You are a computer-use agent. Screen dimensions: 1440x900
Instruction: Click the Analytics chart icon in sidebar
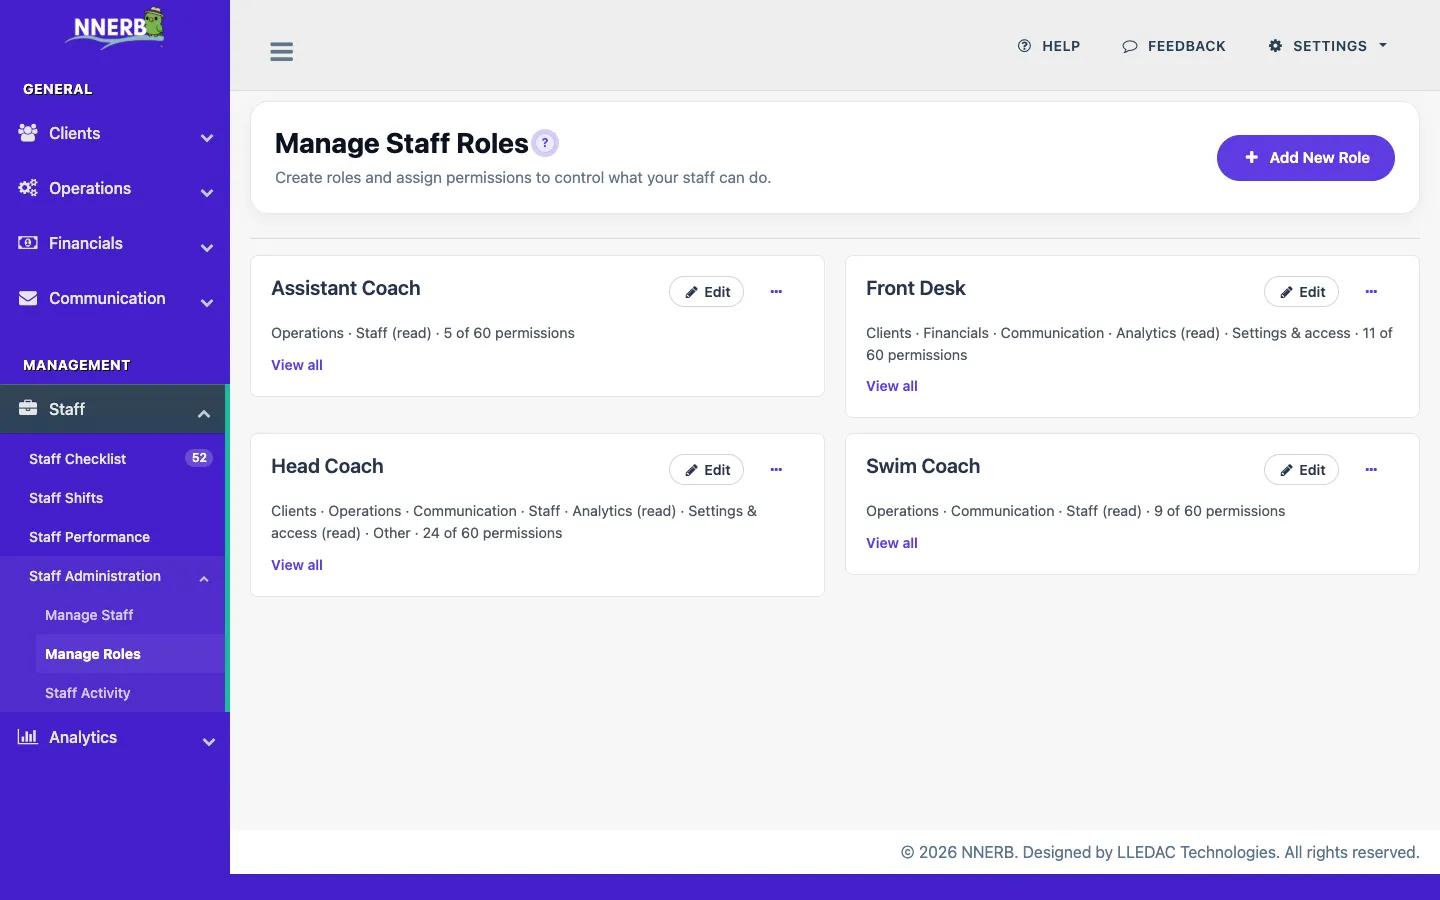28,737
